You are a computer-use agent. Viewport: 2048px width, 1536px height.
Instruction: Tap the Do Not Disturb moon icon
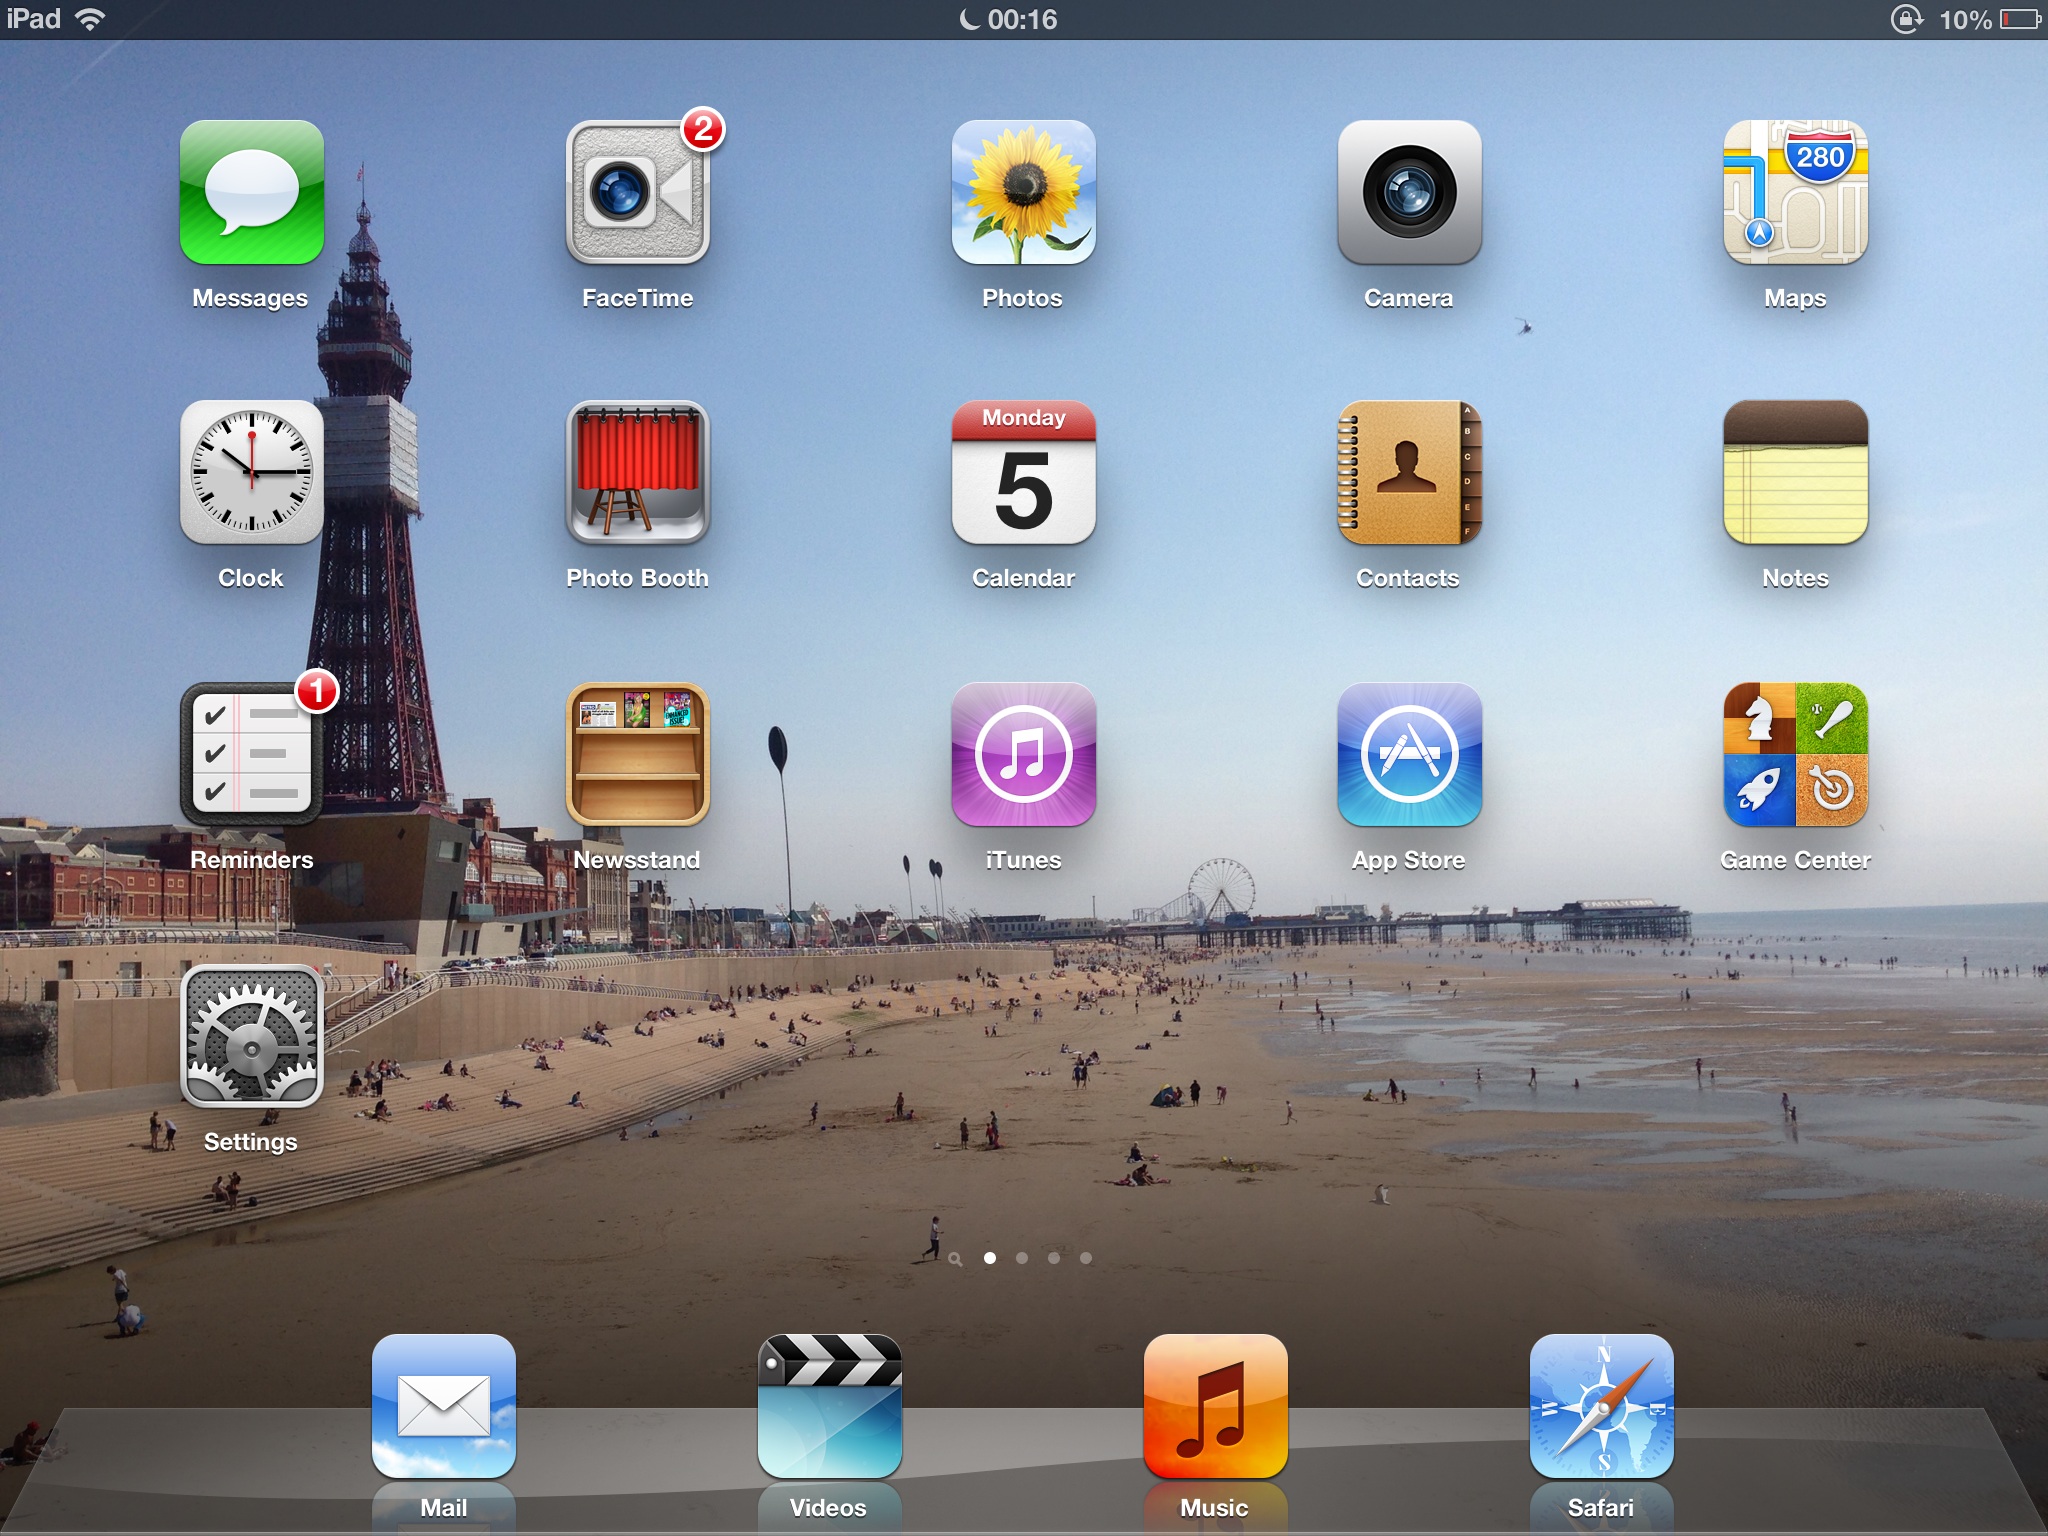tap(969, 19)
